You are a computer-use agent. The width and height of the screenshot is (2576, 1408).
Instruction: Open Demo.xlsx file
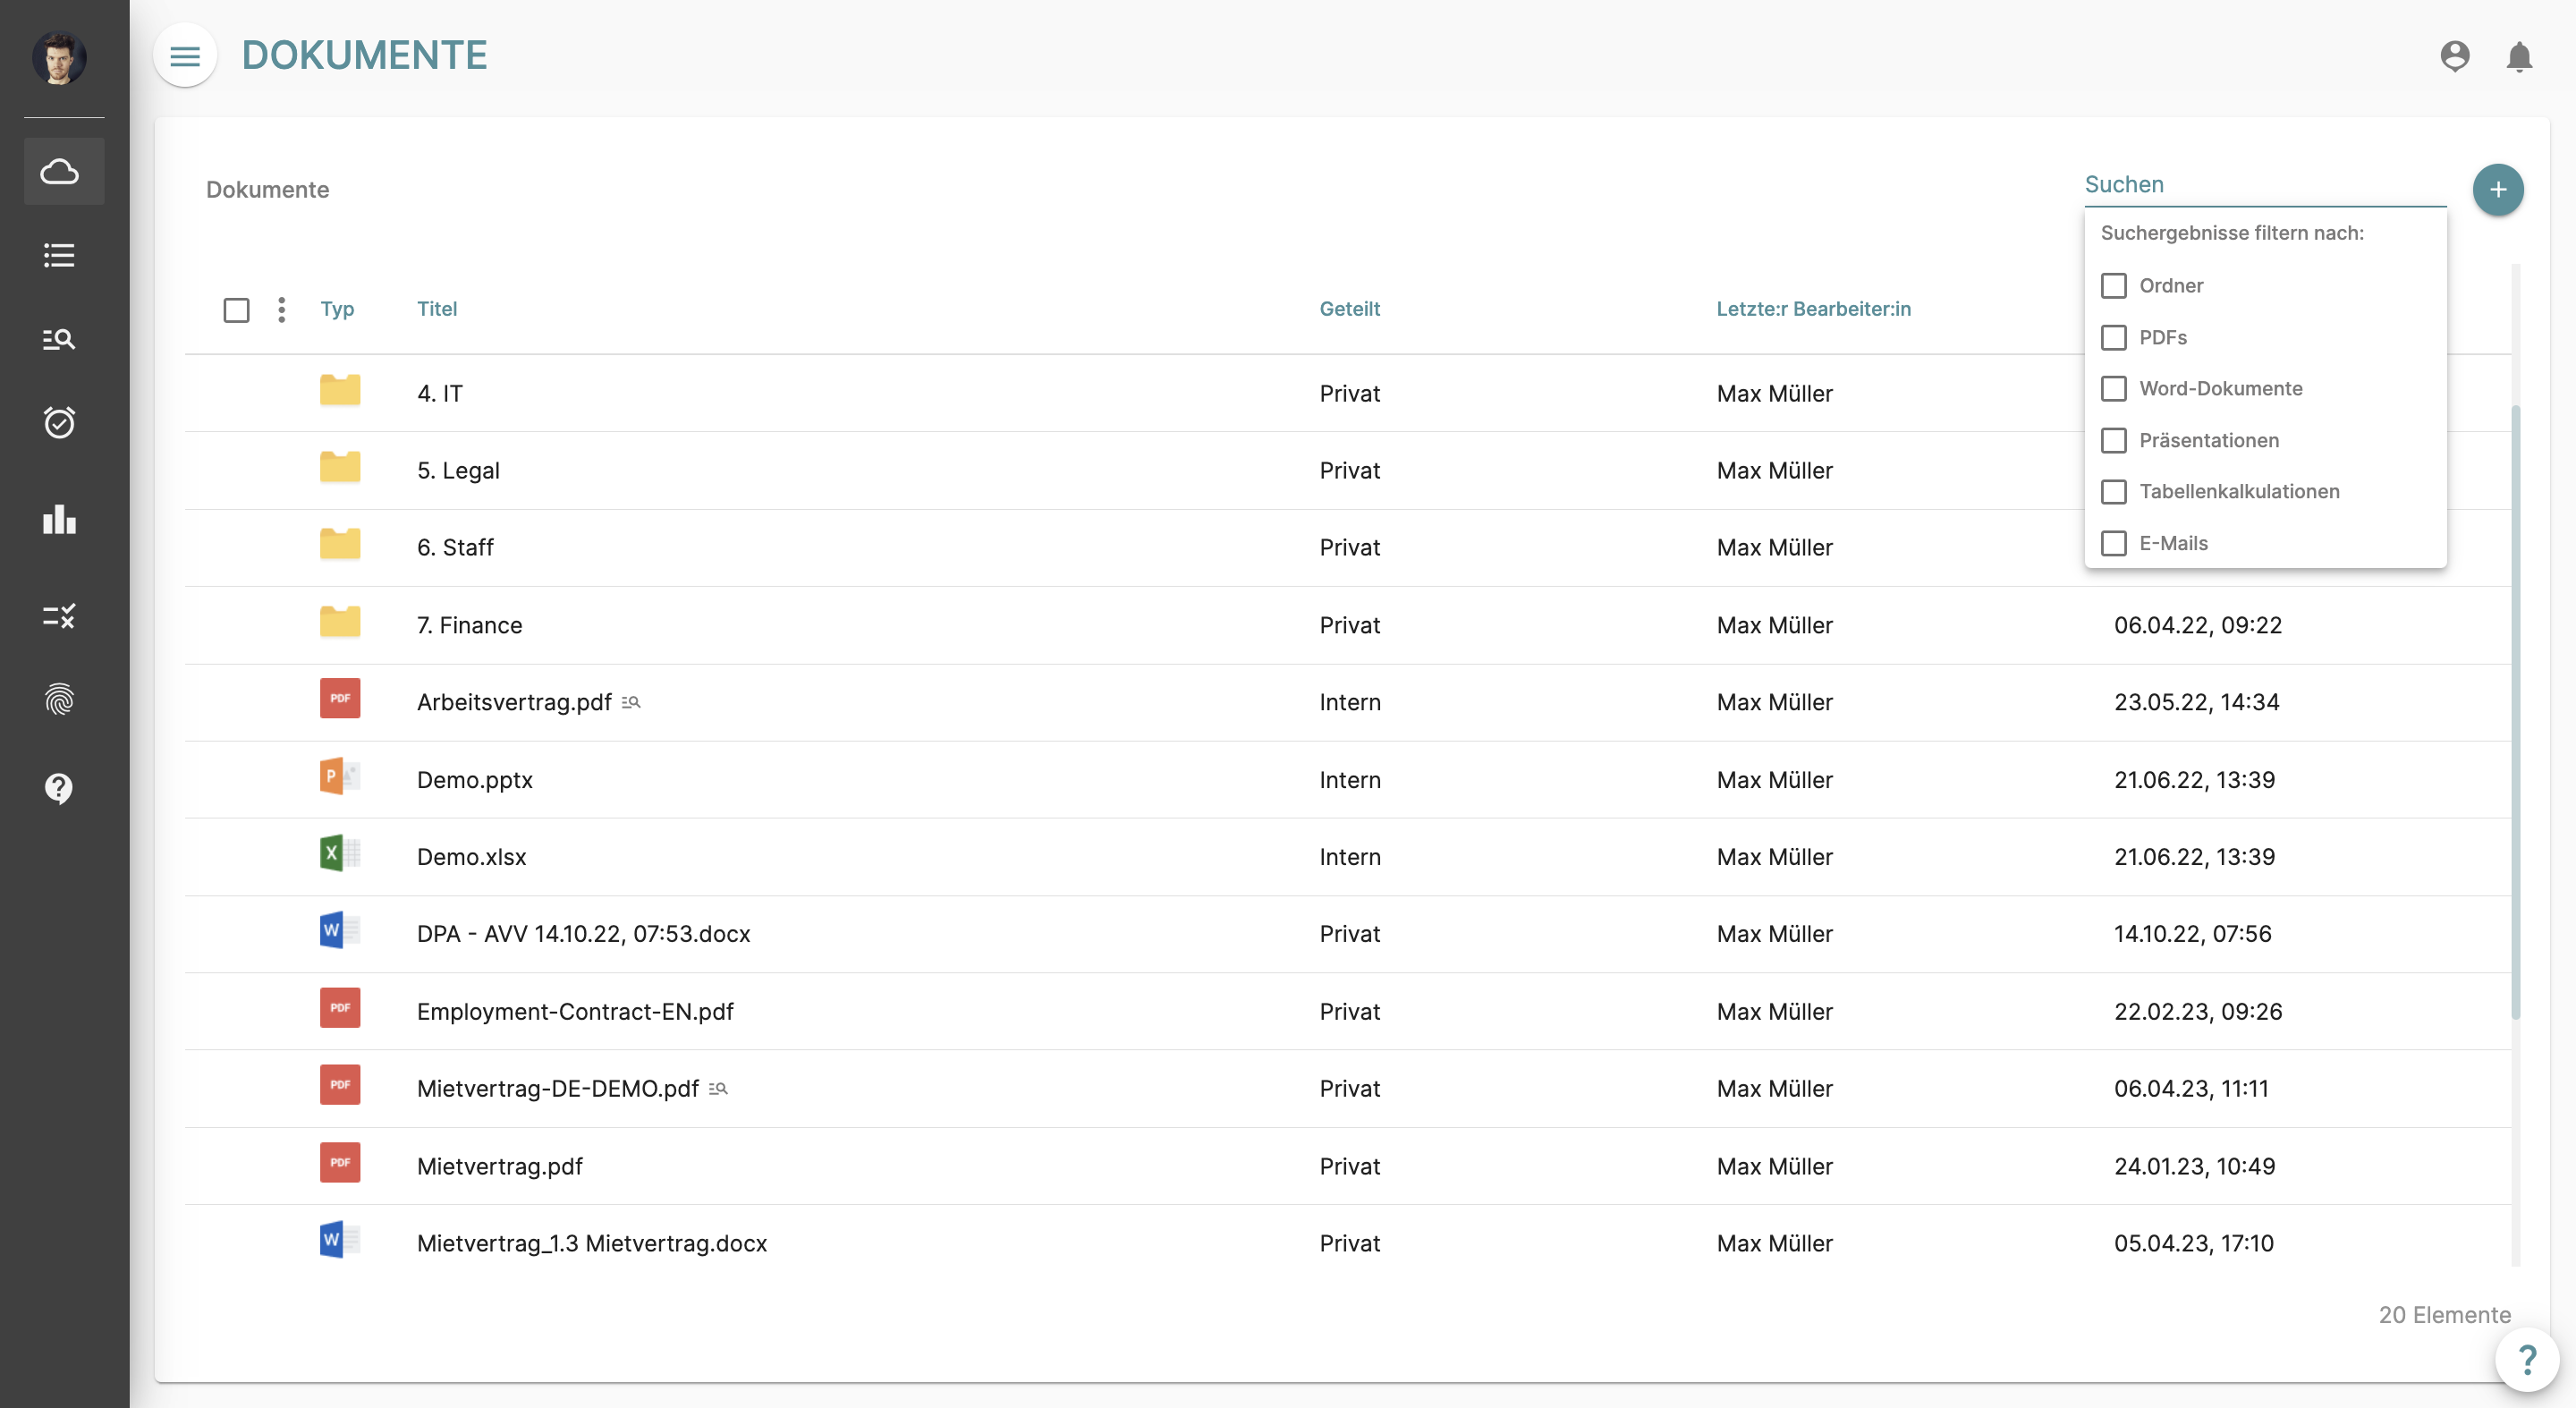coord(471,857)
